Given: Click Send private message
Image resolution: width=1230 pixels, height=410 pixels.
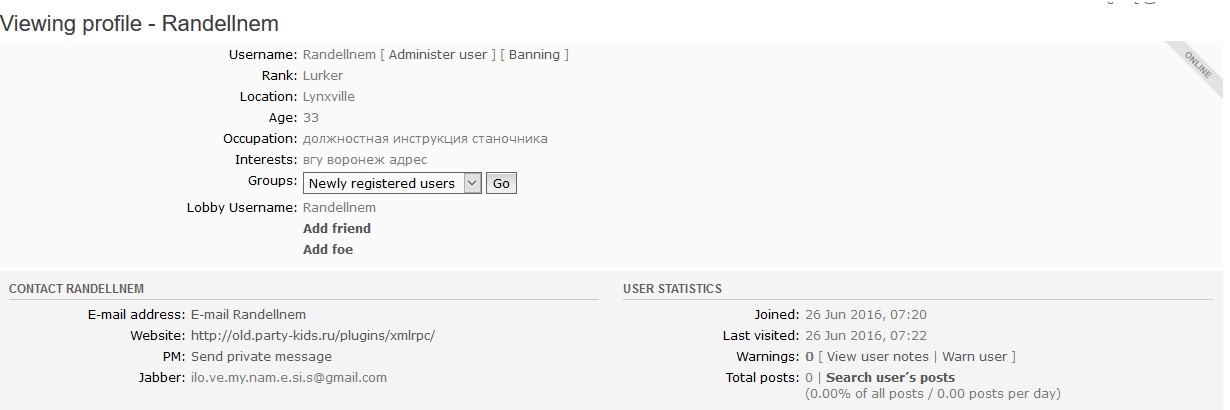Looking at the screenshot, I should [261, 357].
